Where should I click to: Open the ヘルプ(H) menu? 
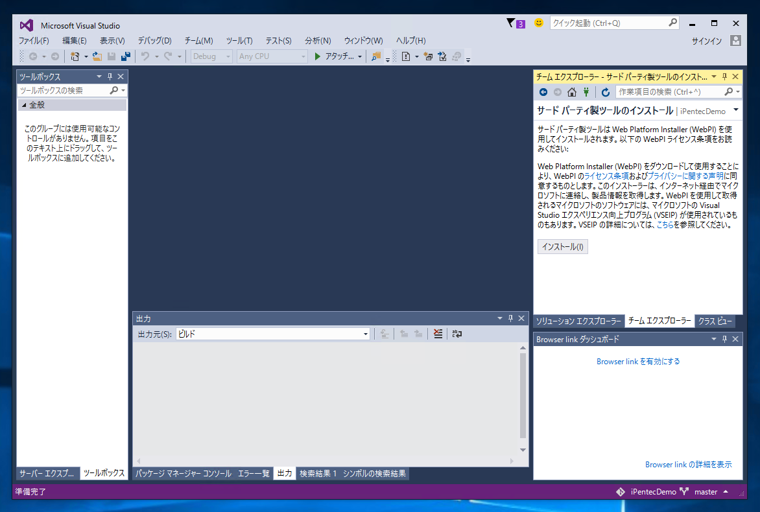[411, 41]
